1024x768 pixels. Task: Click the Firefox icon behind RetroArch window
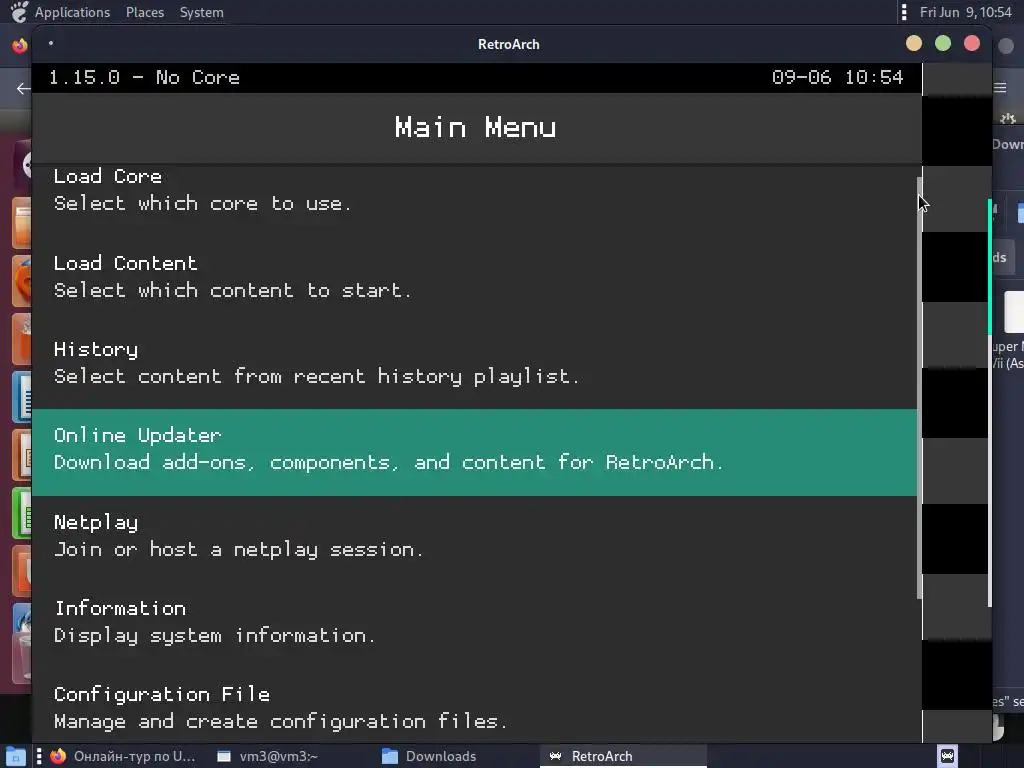point(20,45)
